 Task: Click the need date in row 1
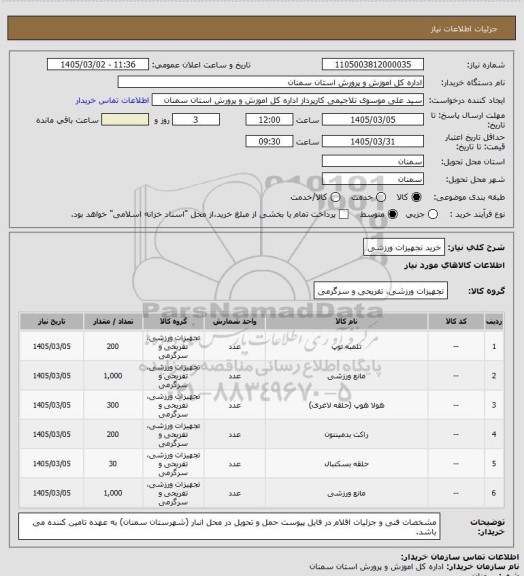tap(51, 346)
